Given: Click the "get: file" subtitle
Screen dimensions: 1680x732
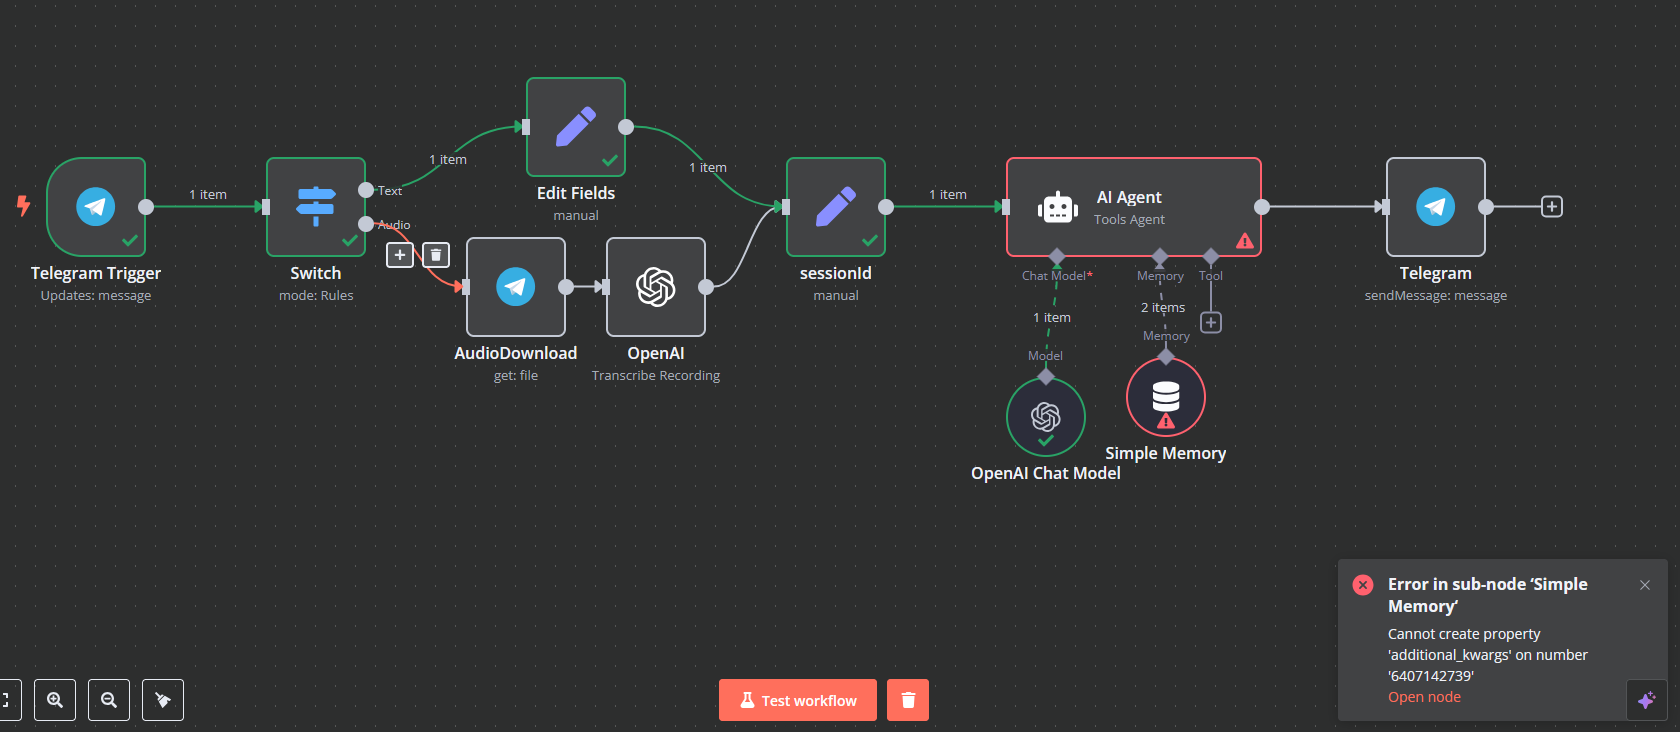Looking at the screenshot, I should coord(516,376).
